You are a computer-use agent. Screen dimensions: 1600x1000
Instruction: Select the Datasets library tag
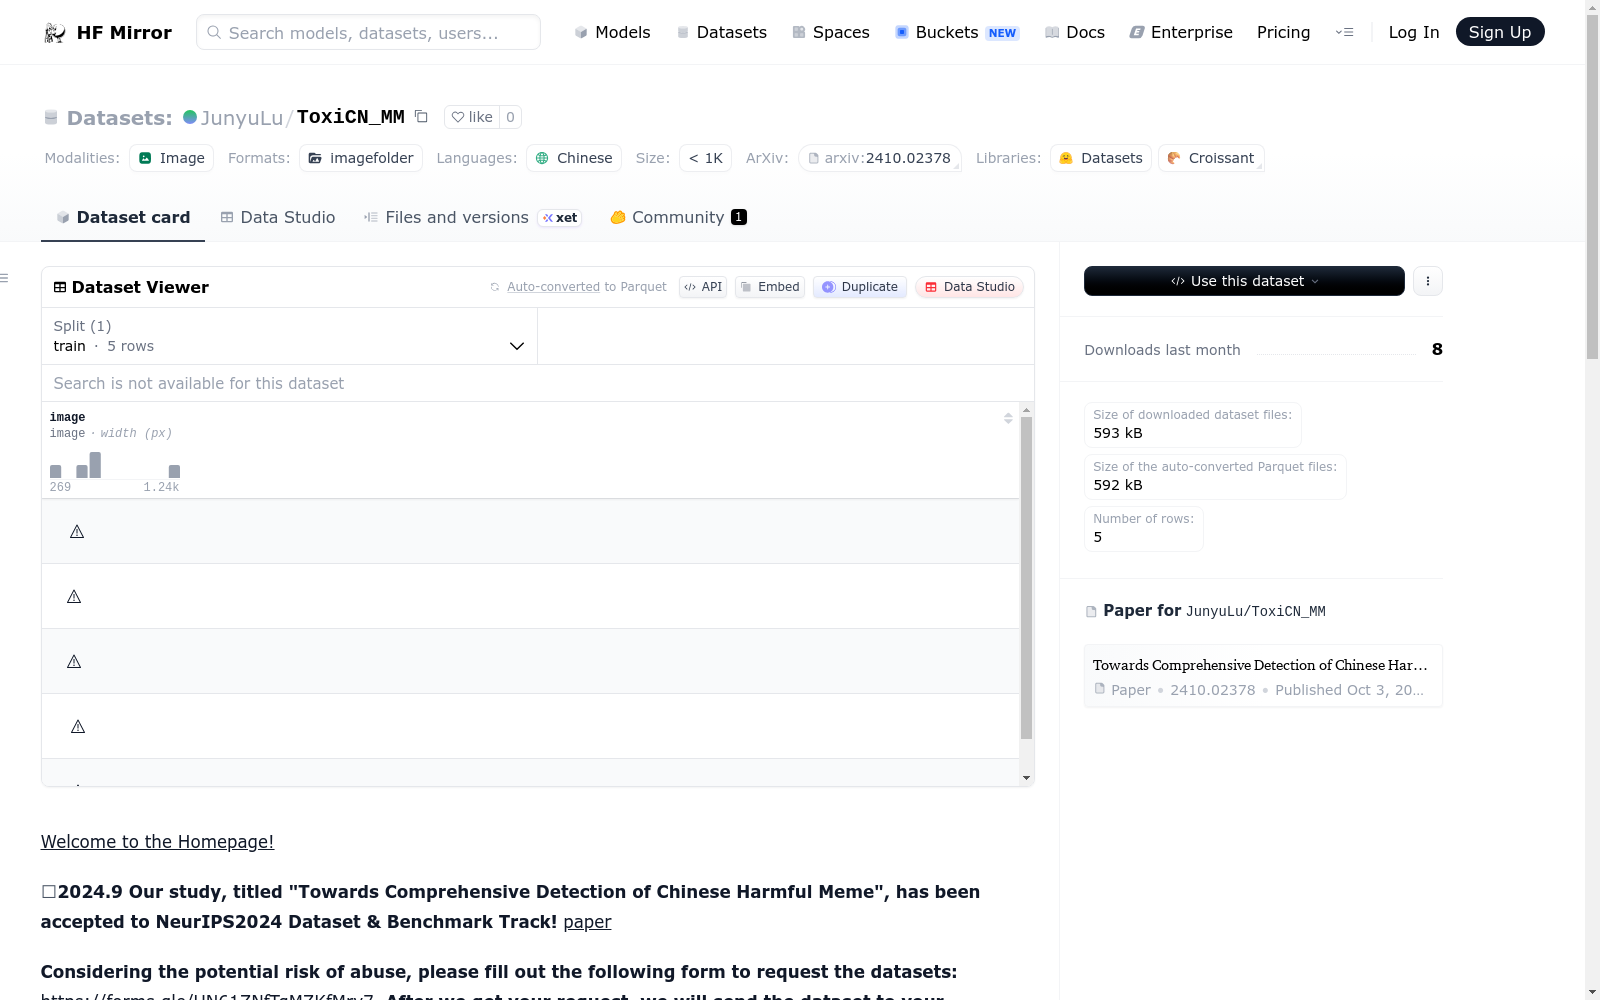point(1101,158)
